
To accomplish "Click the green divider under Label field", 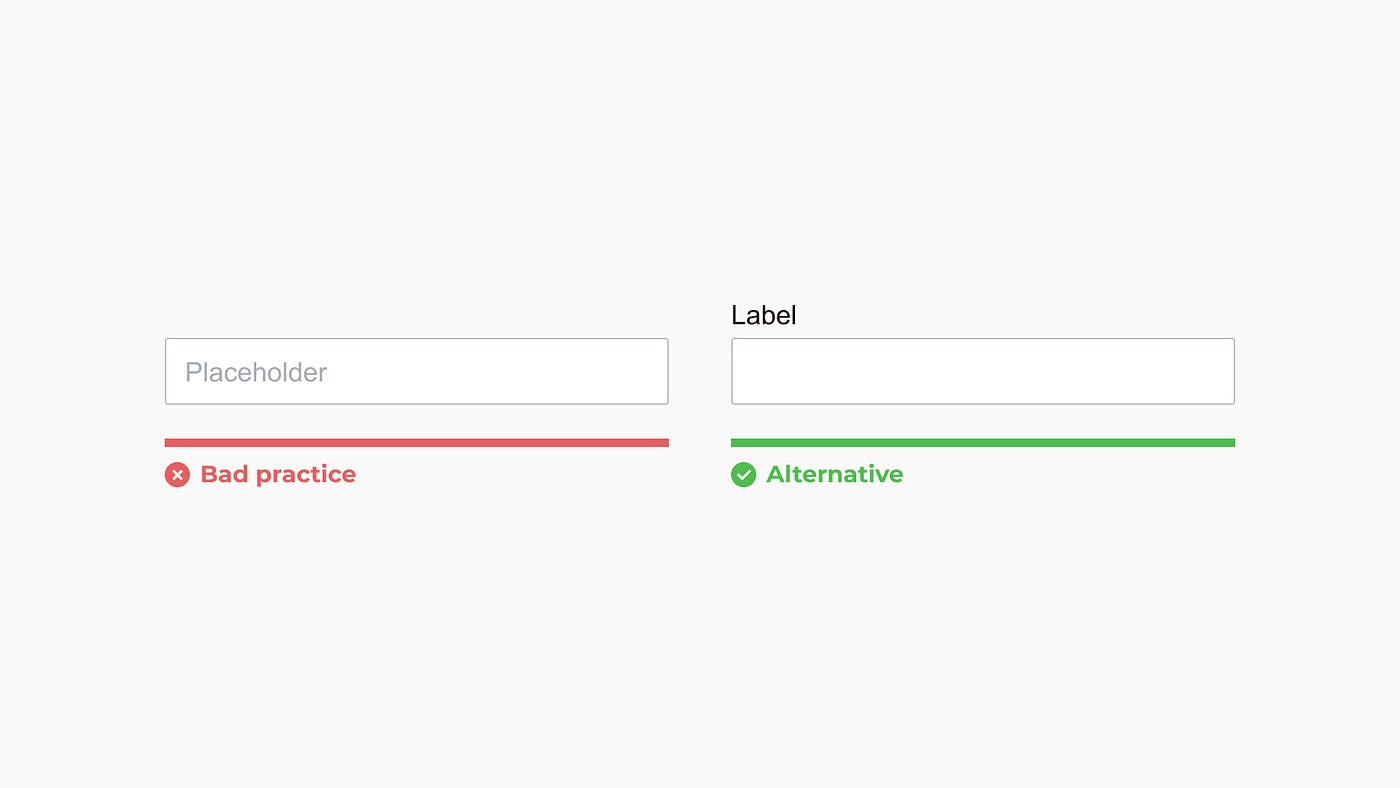I will click(x=983, y=443).
